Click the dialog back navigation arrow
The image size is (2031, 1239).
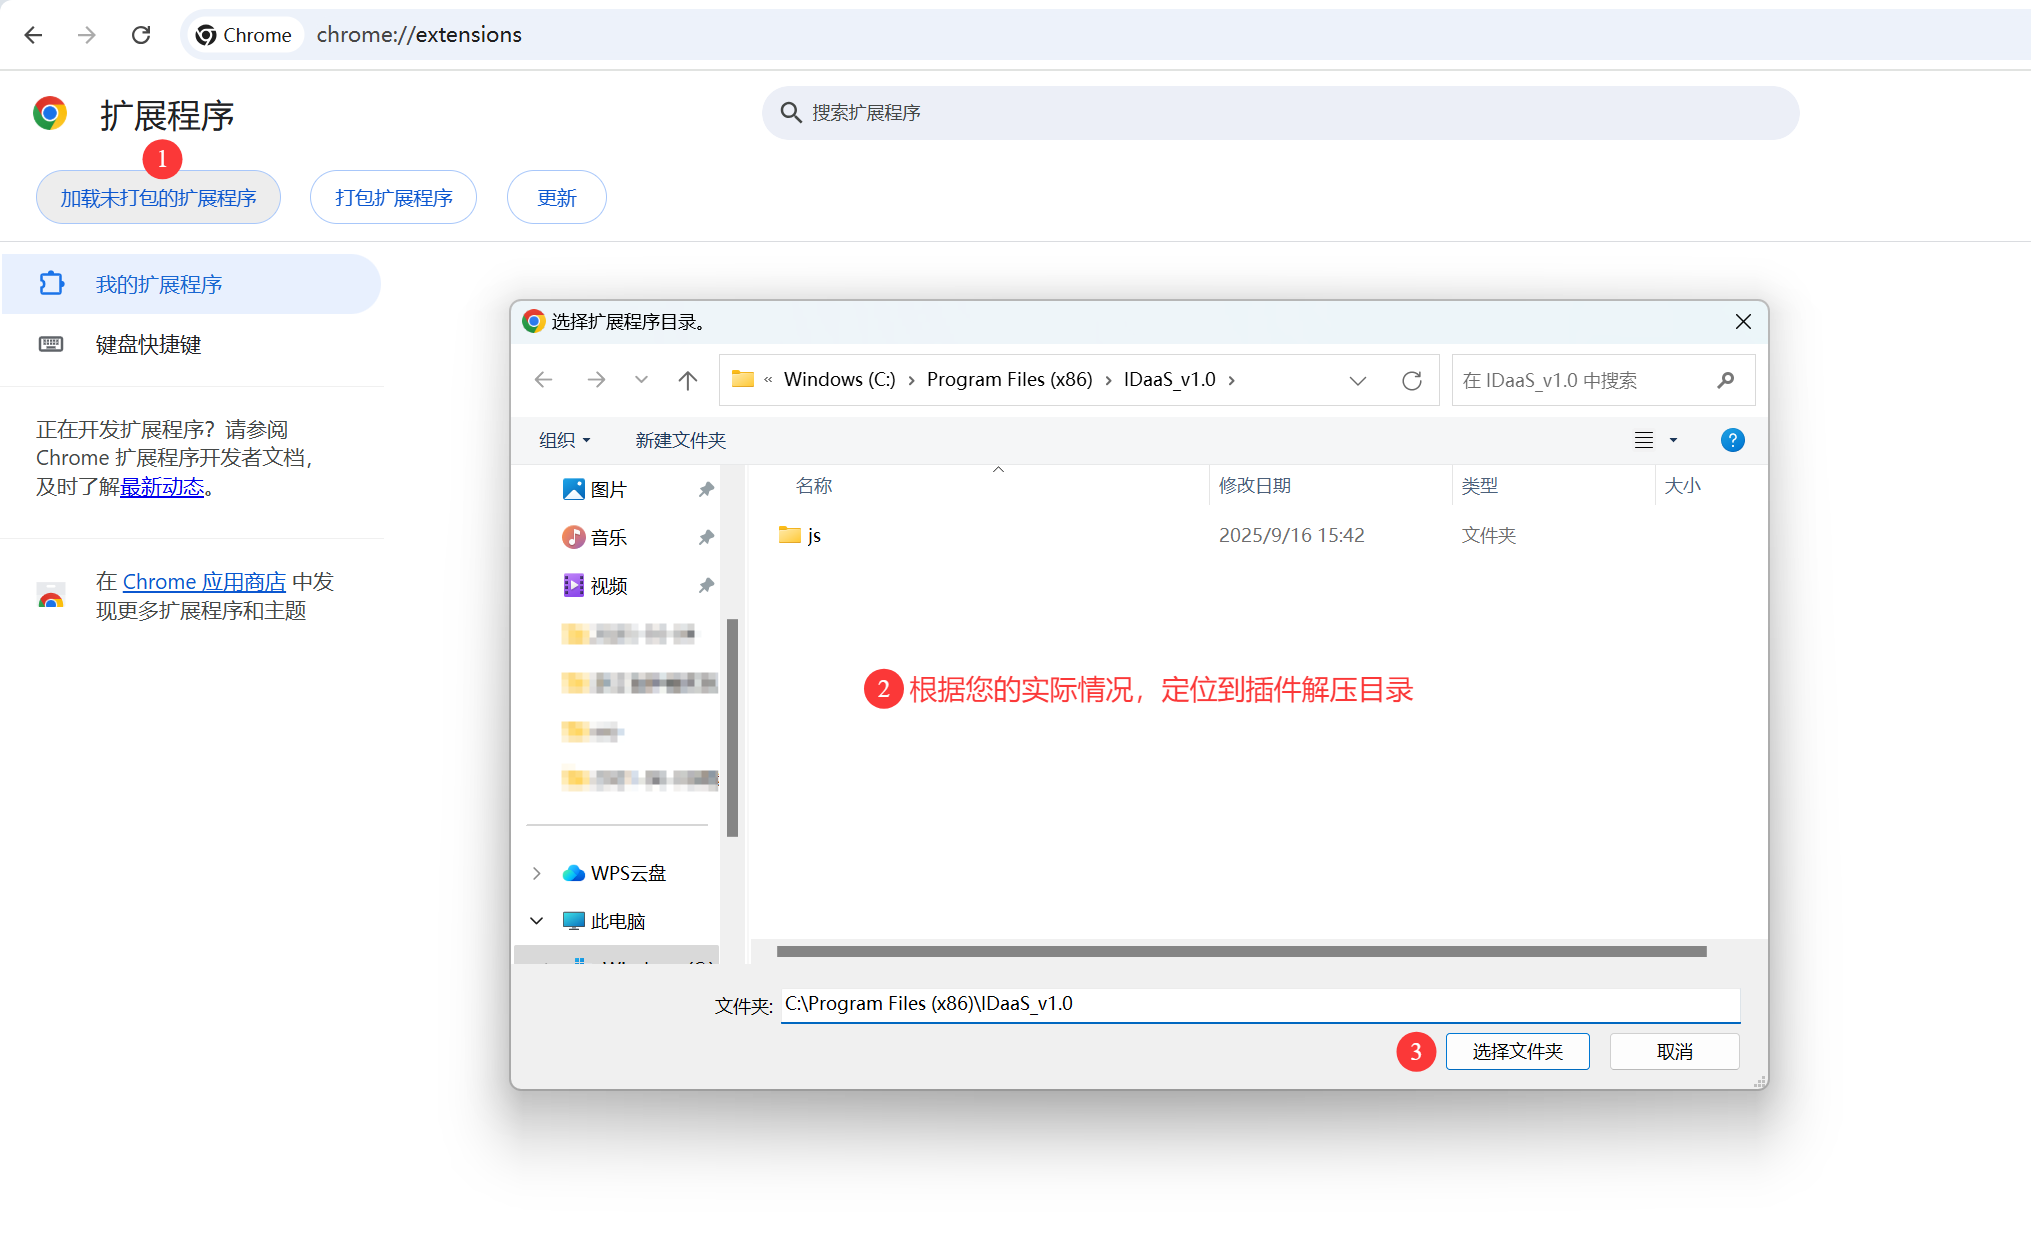[x=543, y=380]
